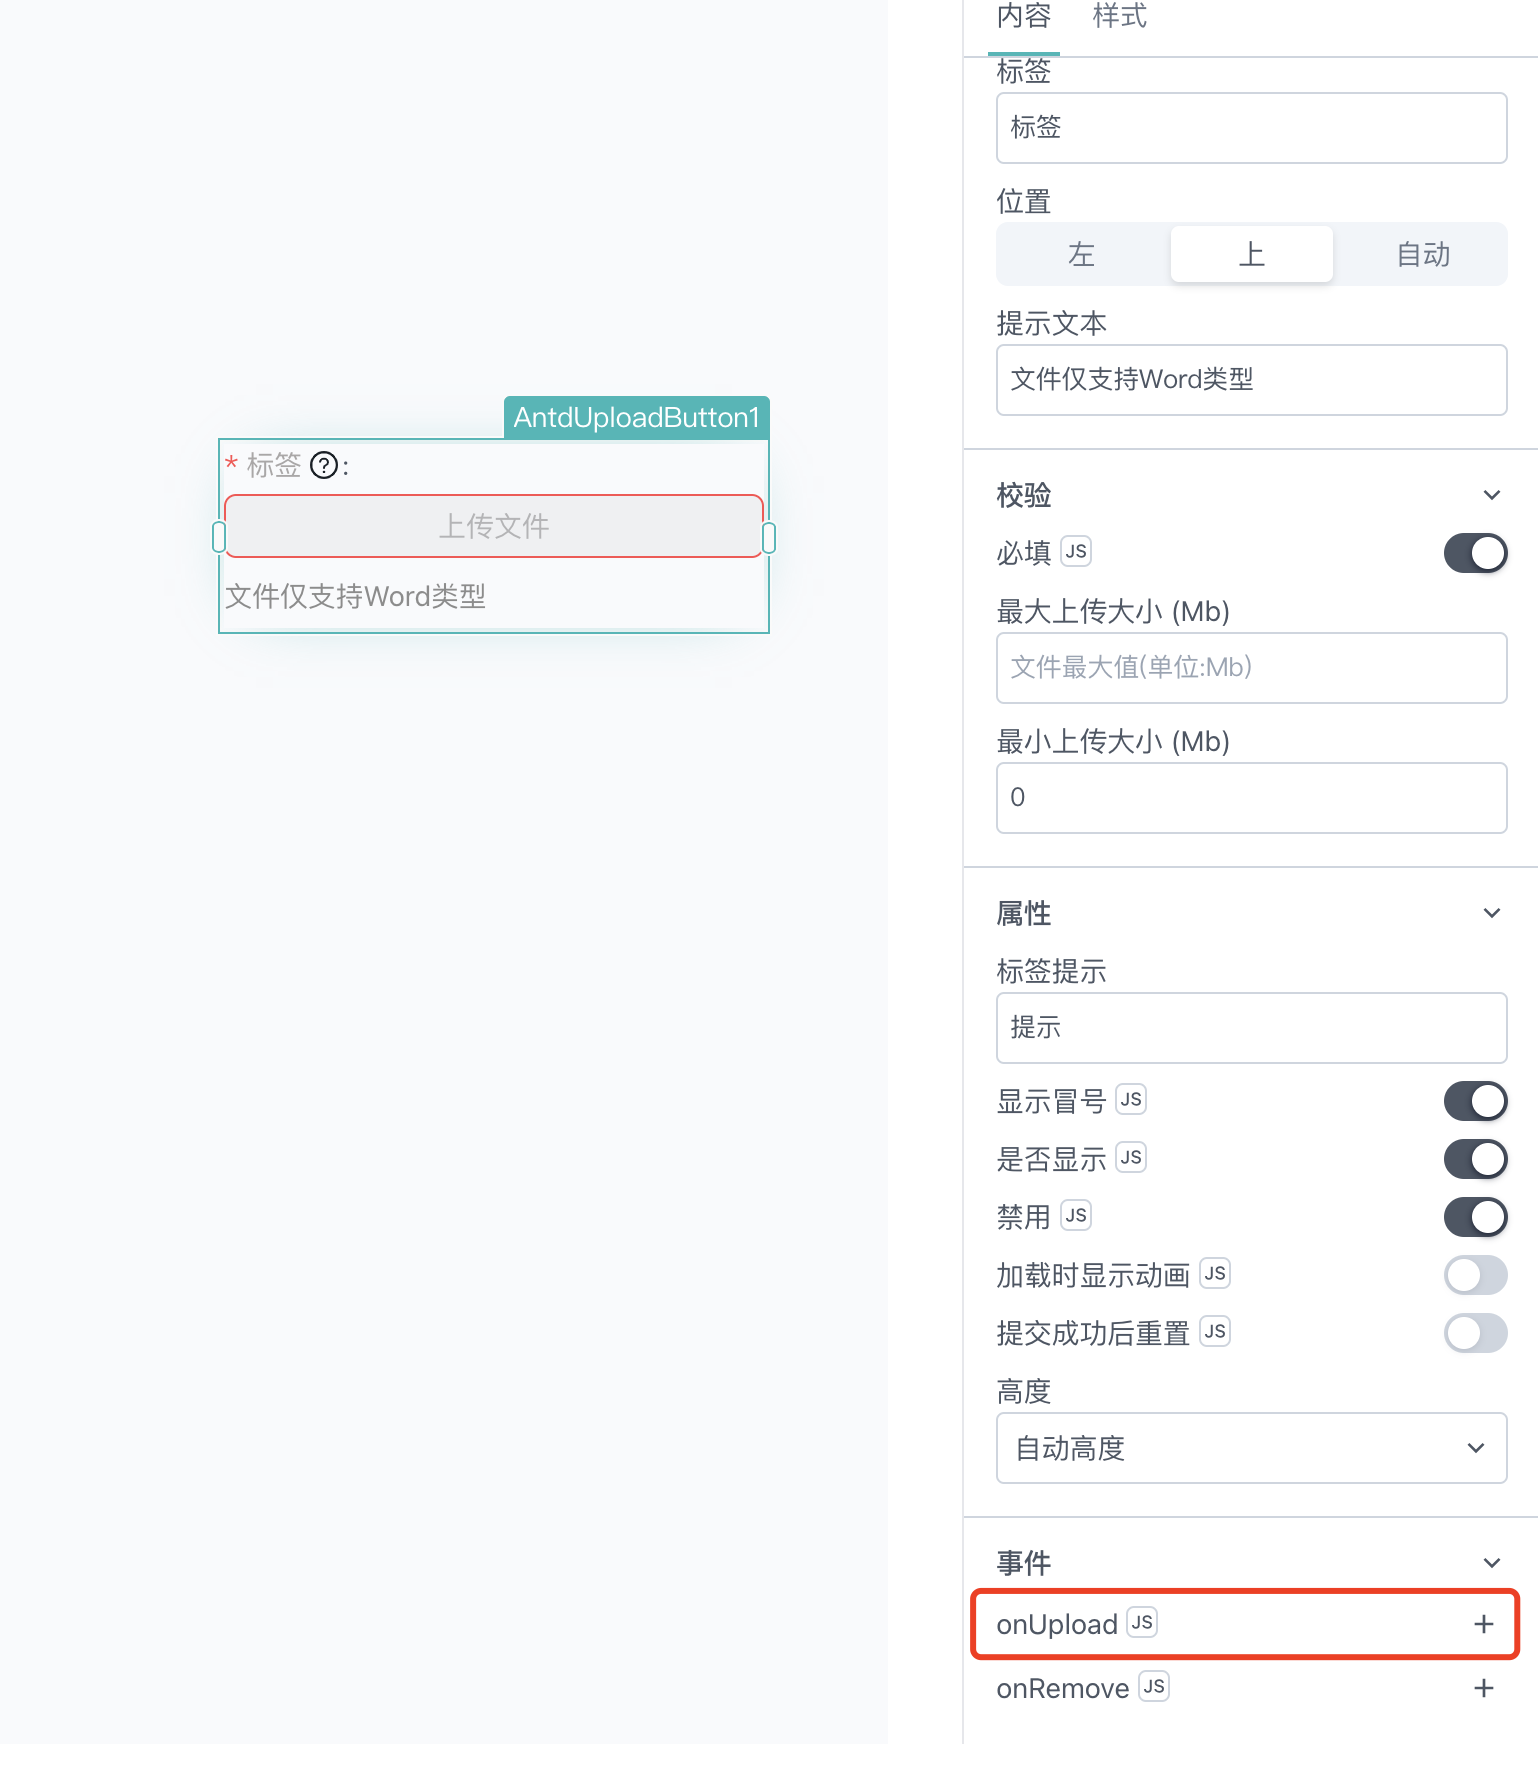Toggle the 是否显示 switch

point(1475,1159)
